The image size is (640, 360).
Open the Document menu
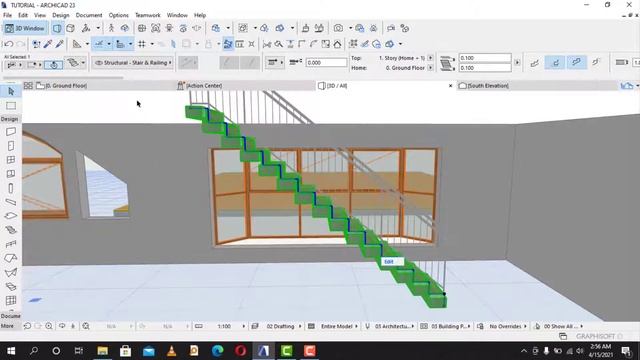point(89,15)
